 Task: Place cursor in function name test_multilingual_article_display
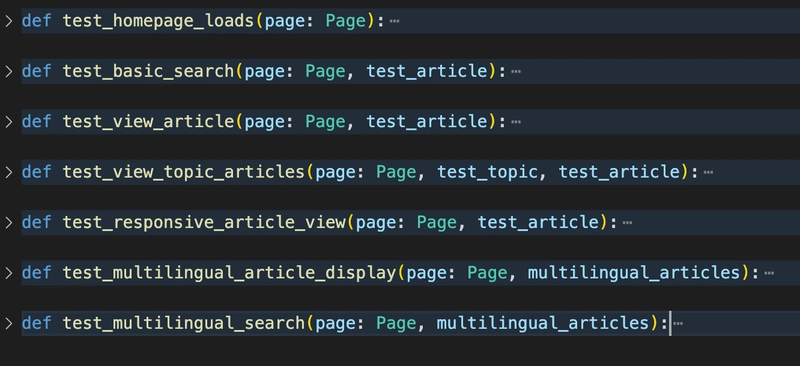pyautogui.click(x=229, y=273)
